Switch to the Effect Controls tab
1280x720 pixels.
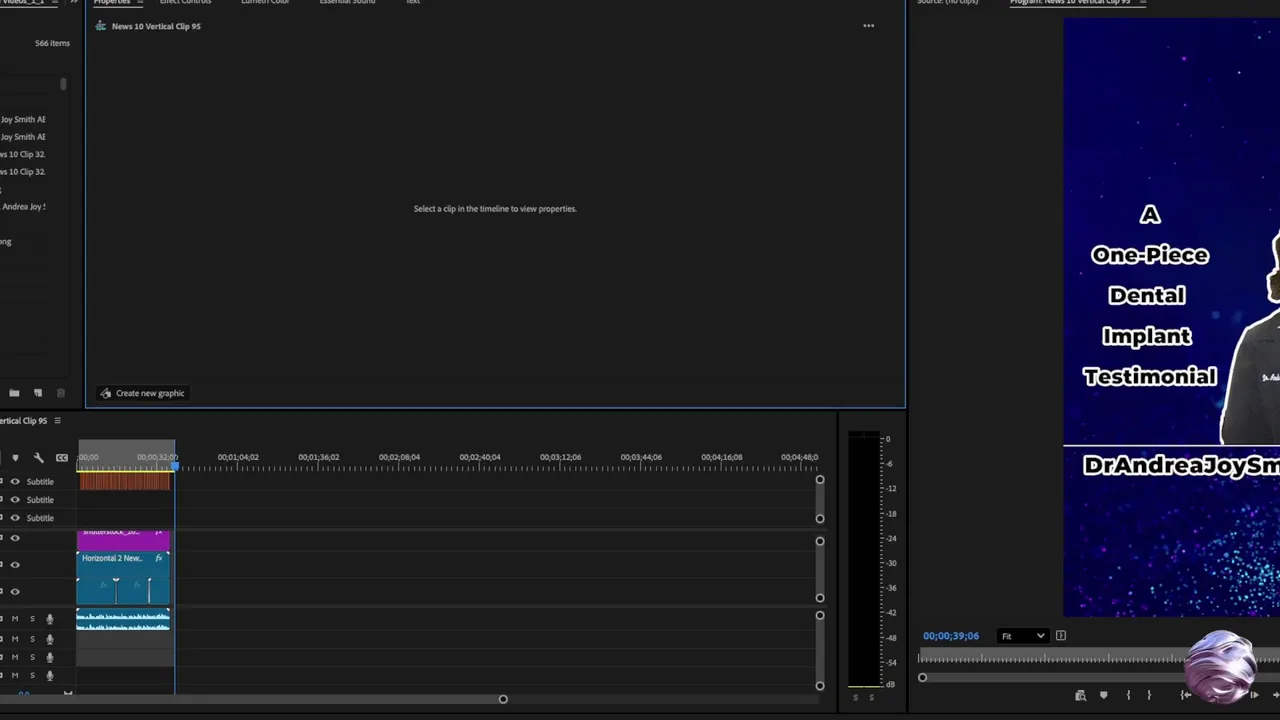point(185,2)
